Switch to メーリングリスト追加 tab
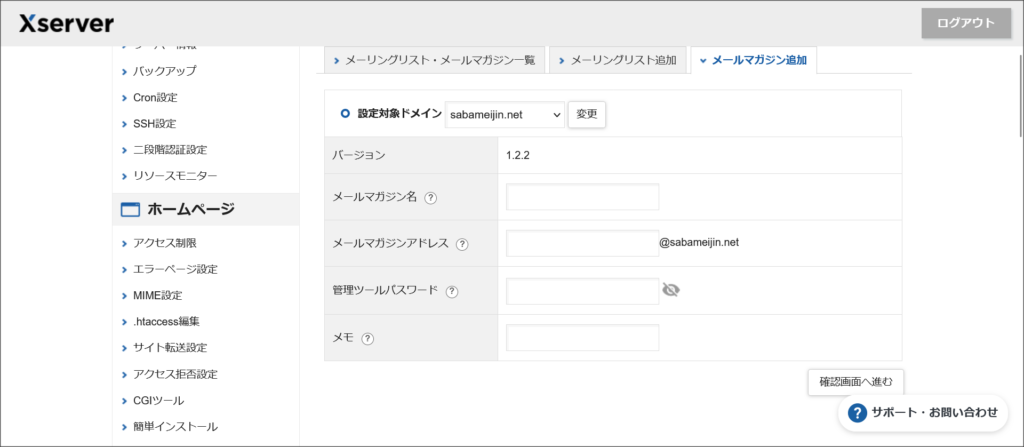Viewport: 1024px width, 447px height. coord(616,61)
